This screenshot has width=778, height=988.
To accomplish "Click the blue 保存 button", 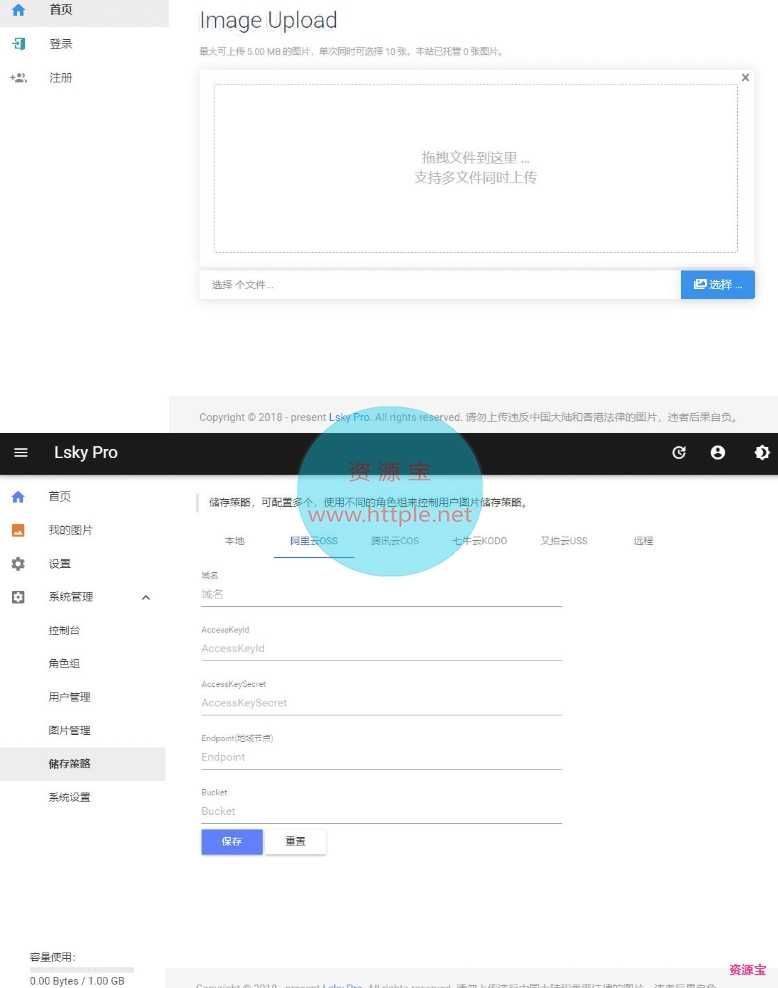I will pos(232,842).
